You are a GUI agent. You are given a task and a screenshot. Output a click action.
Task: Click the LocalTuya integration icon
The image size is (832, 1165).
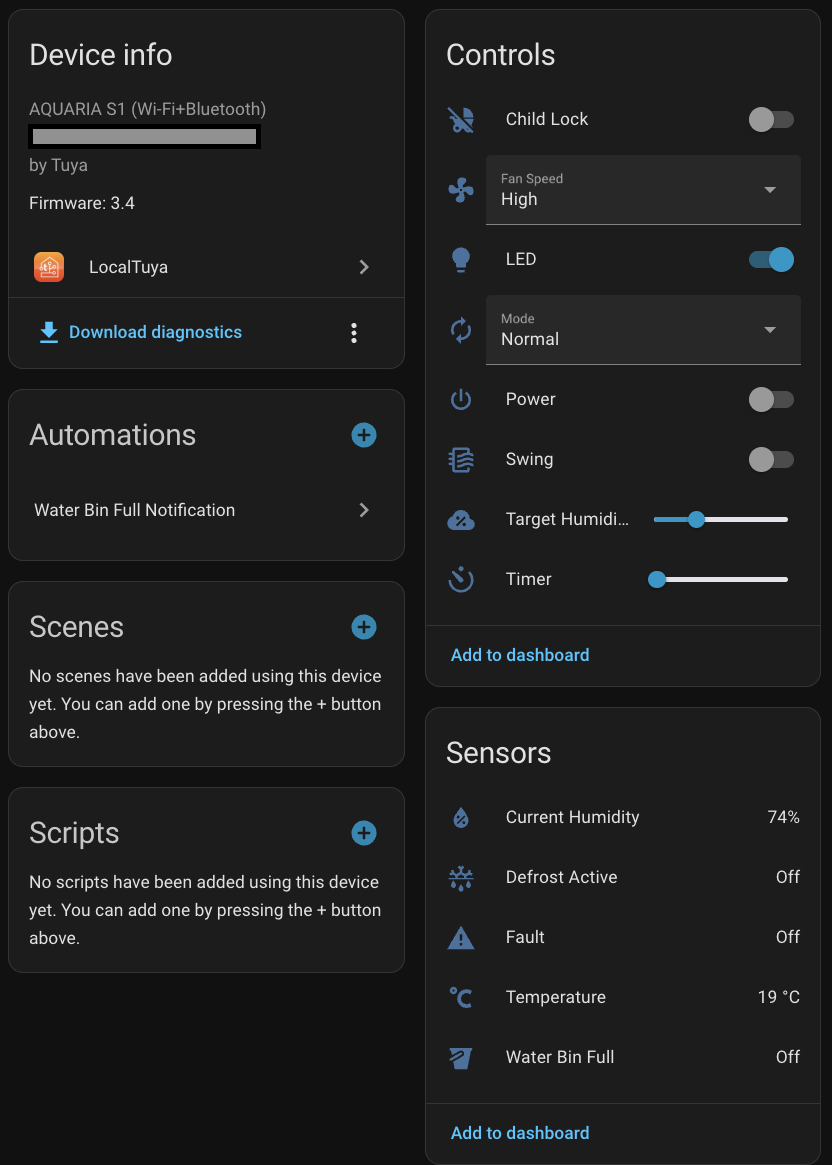[x=49, y=267]
